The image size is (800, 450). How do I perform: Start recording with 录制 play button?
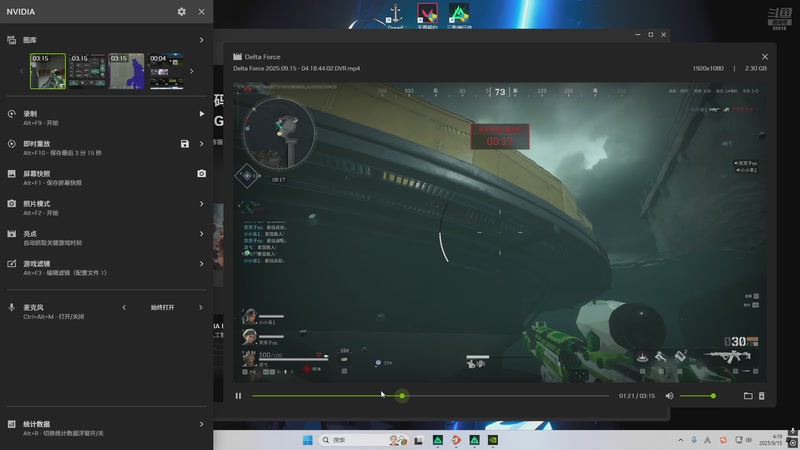click(x=202, y=114)
